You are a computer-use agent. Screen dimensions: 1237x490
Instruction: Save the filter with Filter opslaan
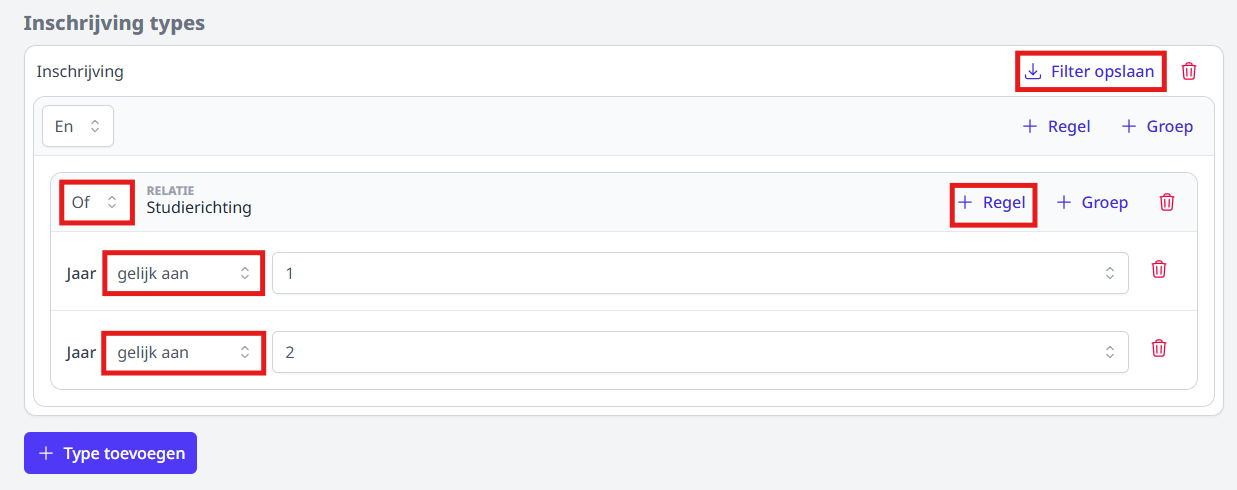1090,71
